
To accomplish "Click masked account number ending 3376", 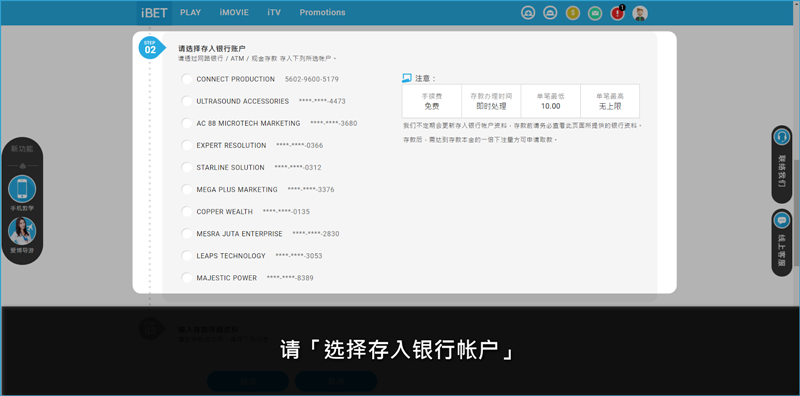I will [311, 189].
